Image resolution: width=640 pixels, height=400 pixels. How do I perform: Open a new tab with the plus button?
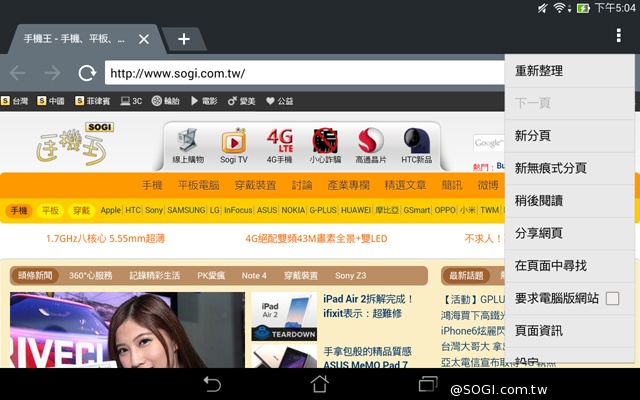[184, 39]
